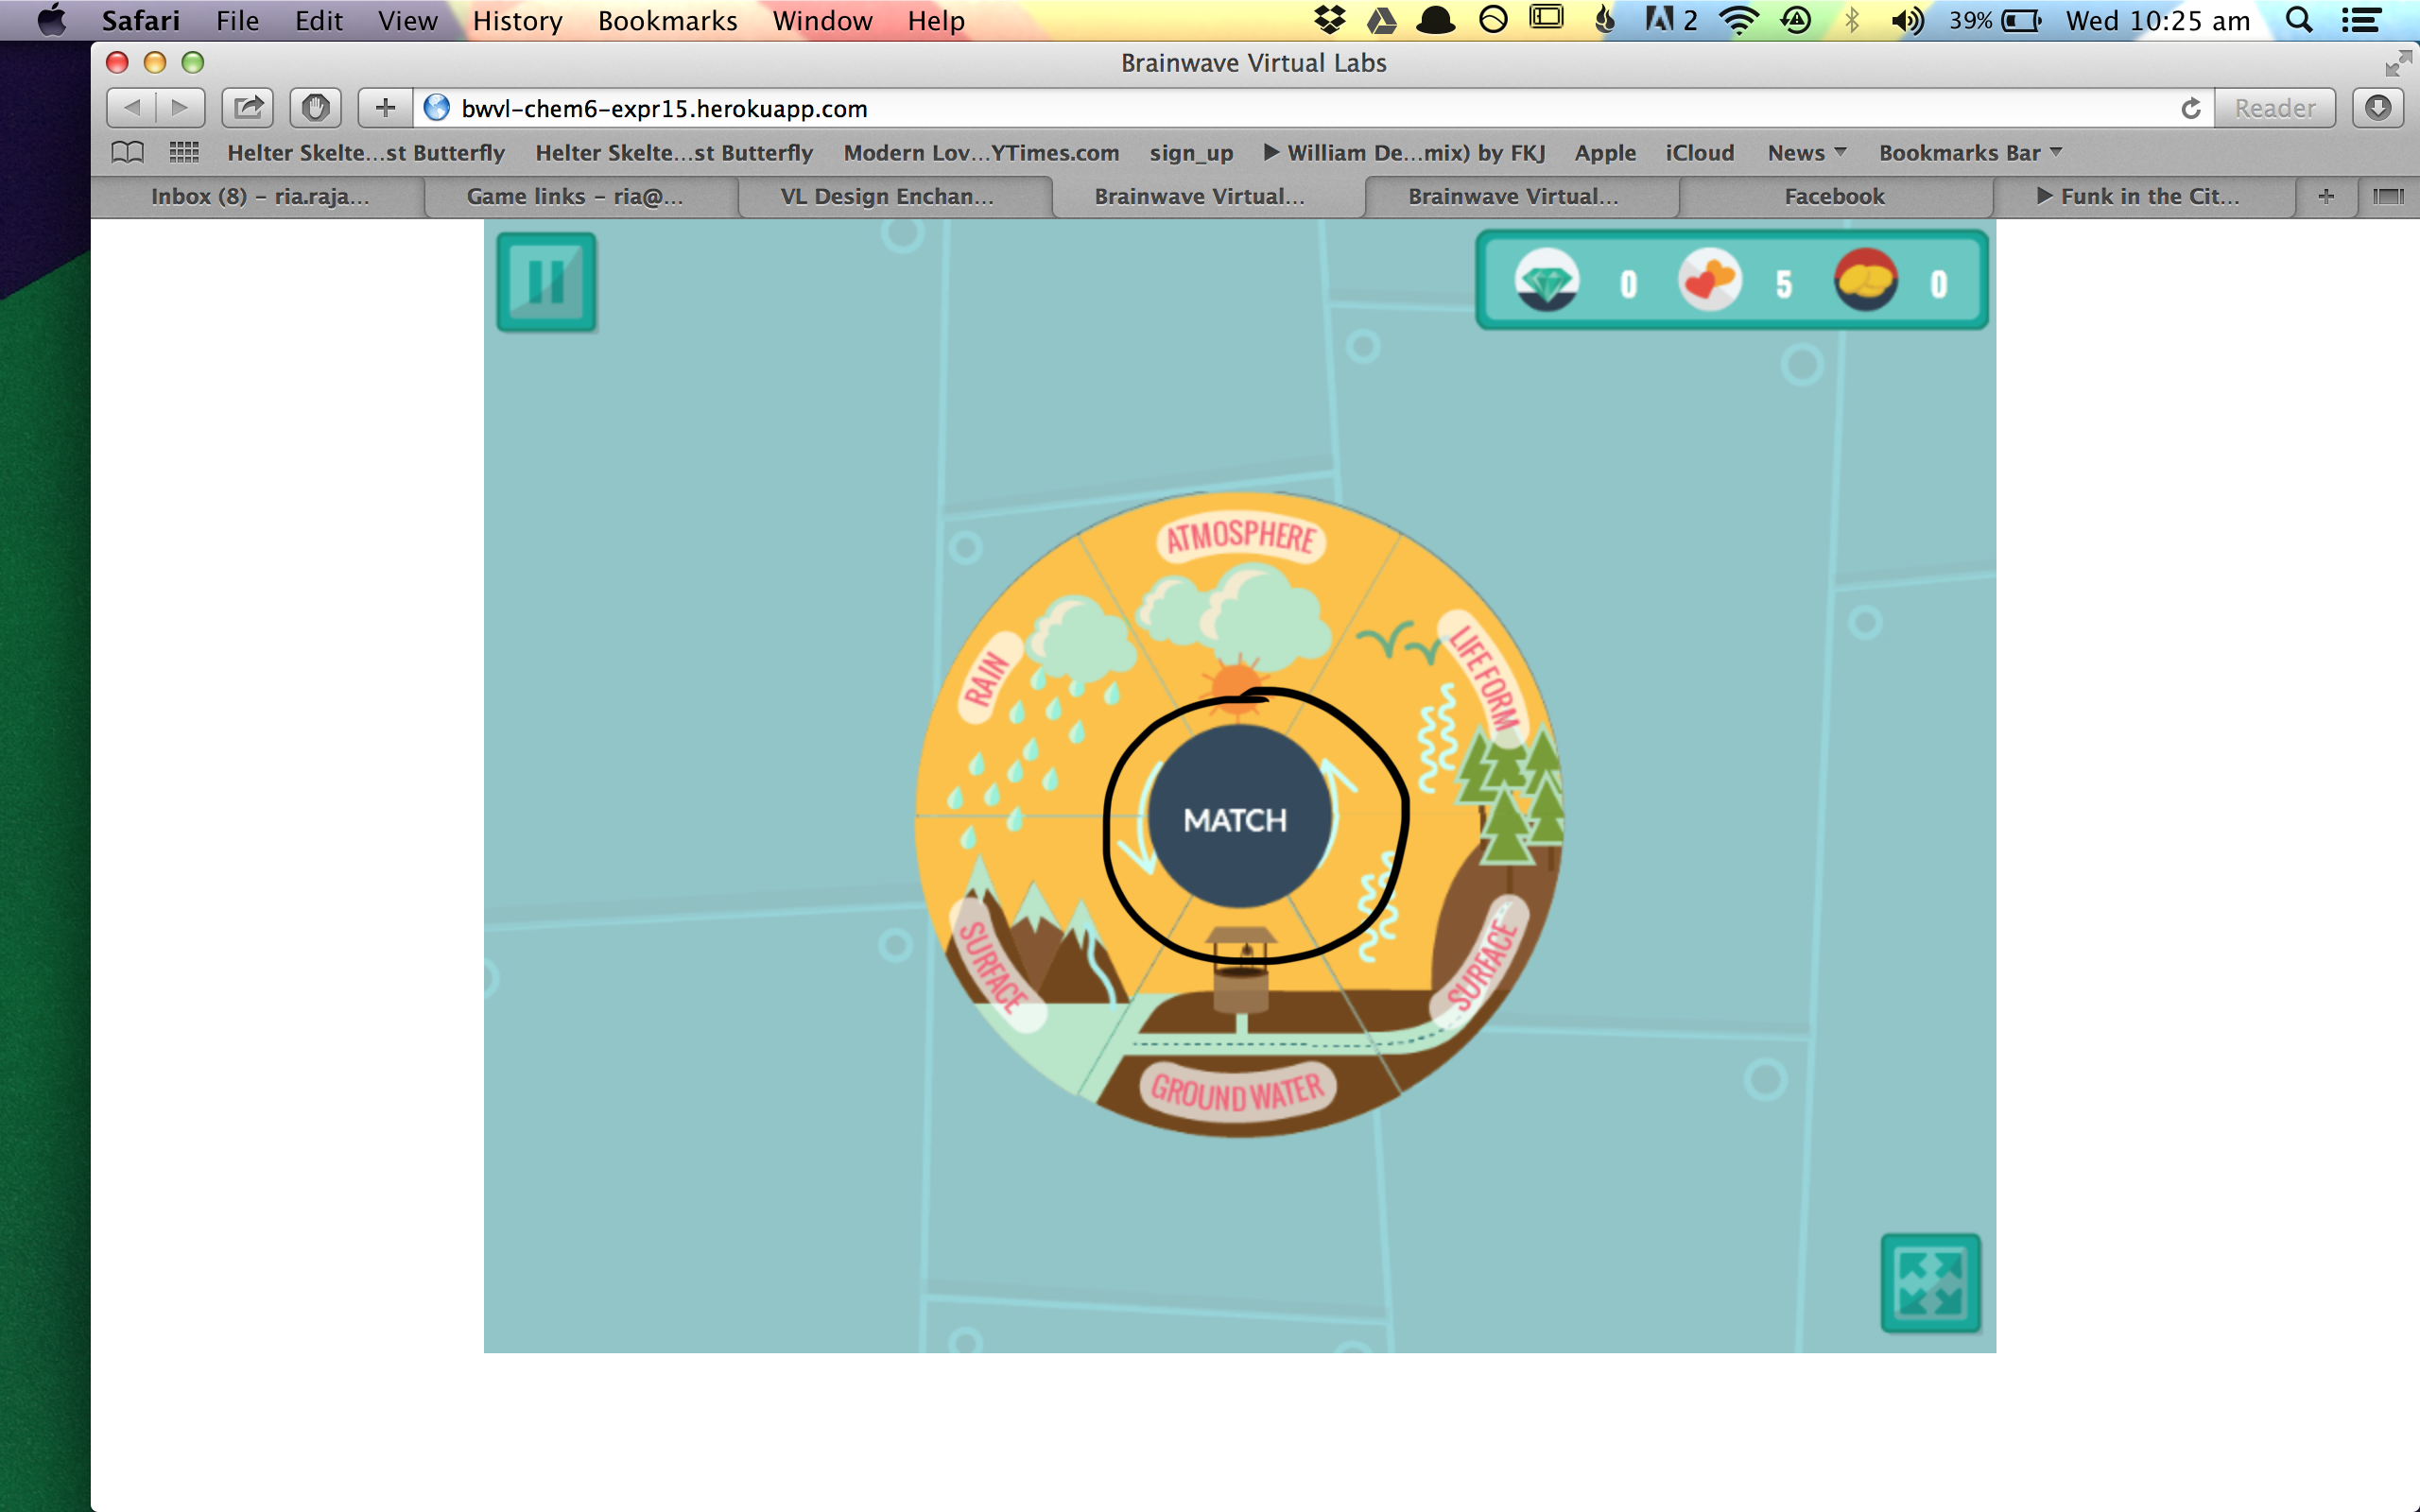Screen dimensions: 2420x1512
Task: Select the RAIN label on the wheel
Action: pyautogui.click(x=988, y=677)
